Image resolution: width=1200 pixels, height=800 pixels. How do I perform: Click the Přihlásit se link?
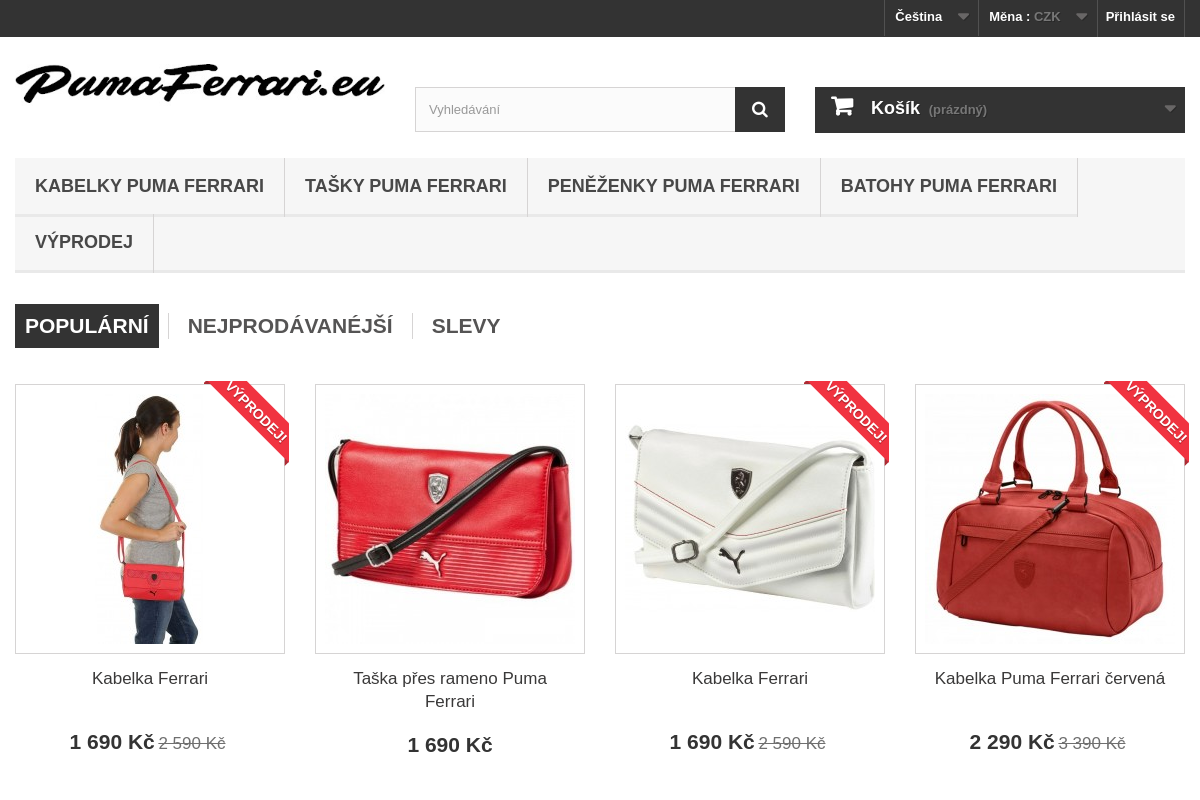point(1140,17)
